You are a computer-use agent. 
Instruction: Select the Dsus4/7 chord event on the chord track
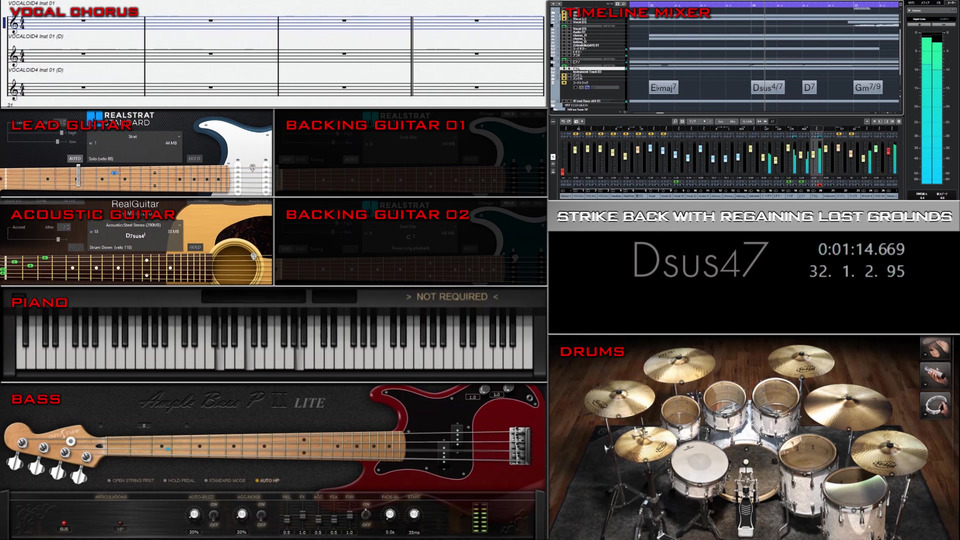[767, 88]
